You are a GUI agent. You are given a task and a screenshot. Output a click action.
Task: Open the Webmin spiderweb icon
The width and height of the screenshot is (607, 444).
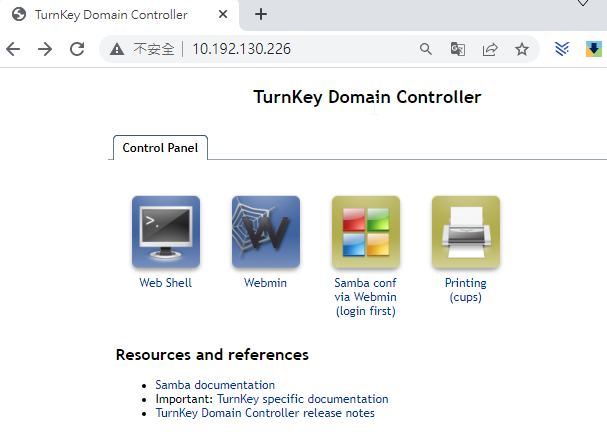coord(266,232)
